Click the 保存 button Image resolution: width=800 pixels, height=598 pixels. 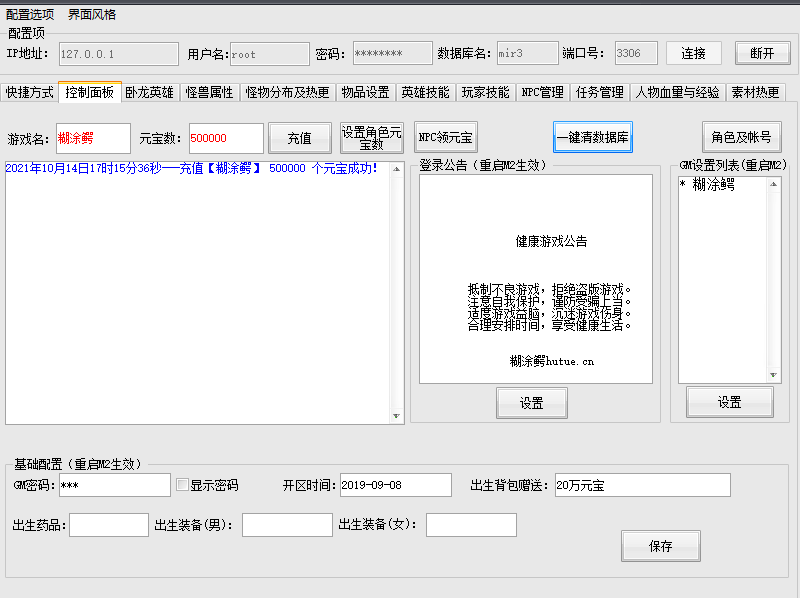click(661, 546)
